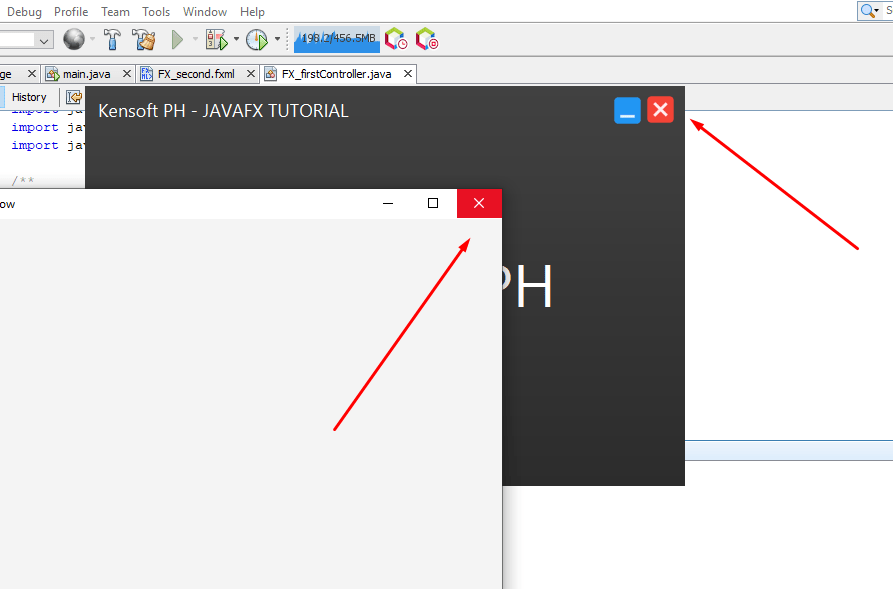Click the first red profiling control icon
Viewport: 893px width, 589px height.
pyautogui.click(x=395, y=39)
